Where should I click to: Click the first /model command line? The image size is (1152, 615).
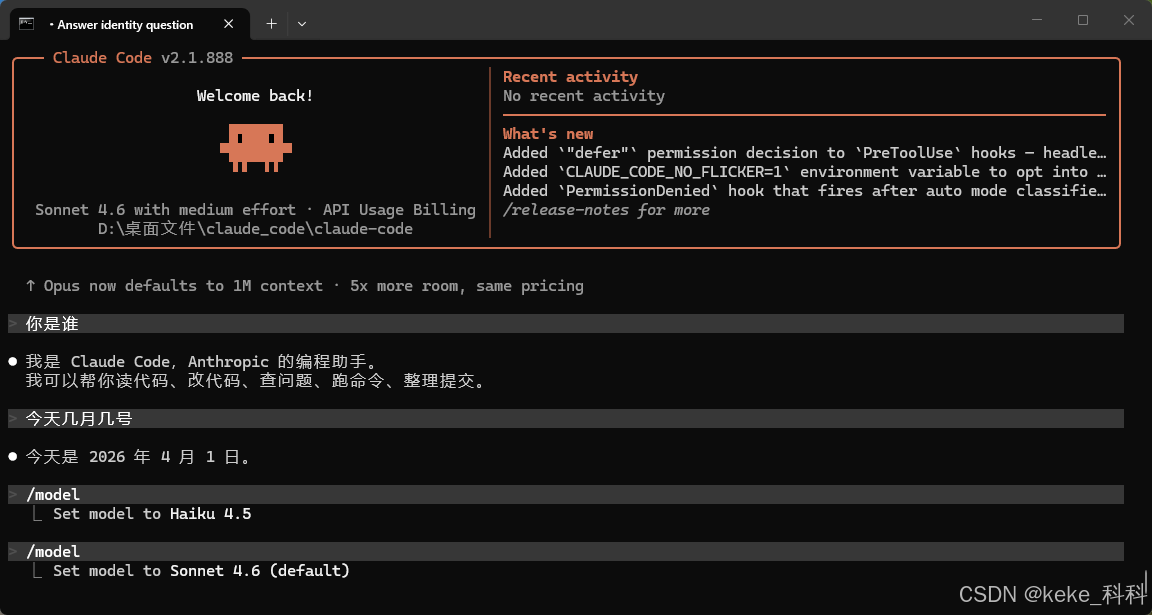(x=566, y=494)
